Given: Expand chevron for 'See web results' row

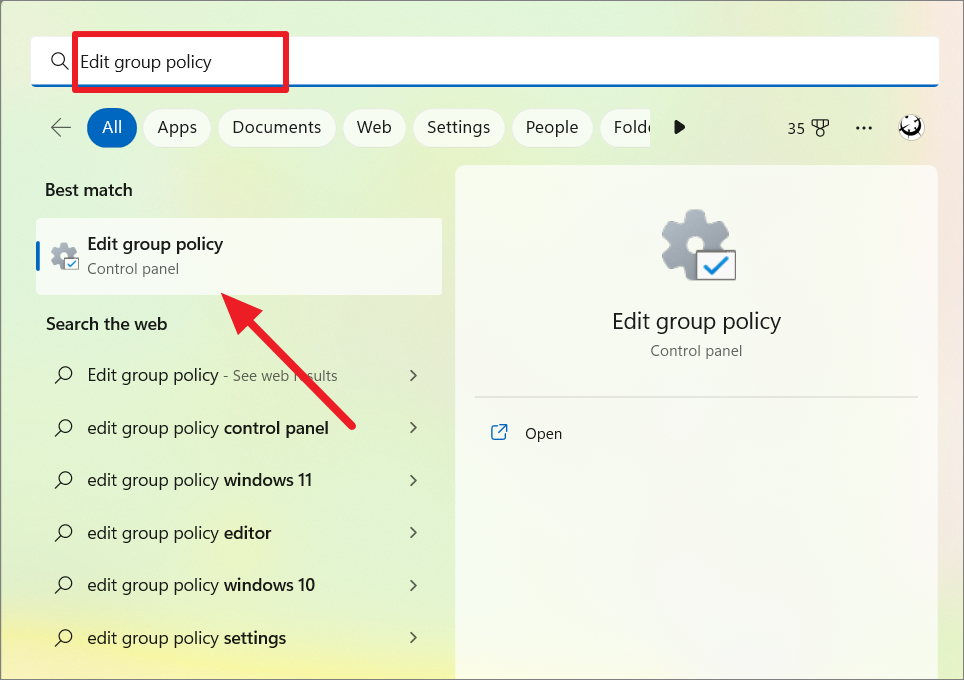Looking at the screenshot, I should [413, 375].
